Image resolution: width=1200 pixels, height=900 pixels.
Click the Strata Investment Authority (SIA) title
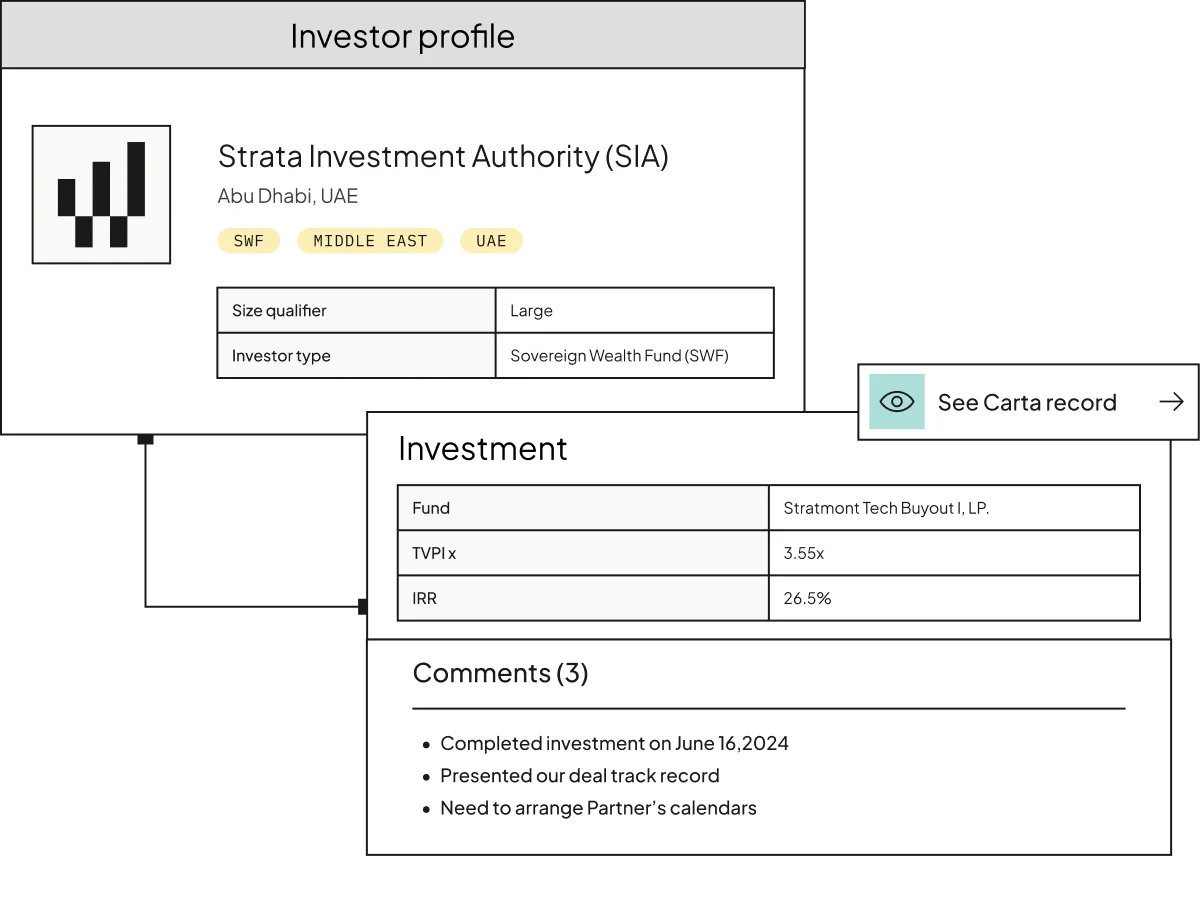tap(443, 157)
